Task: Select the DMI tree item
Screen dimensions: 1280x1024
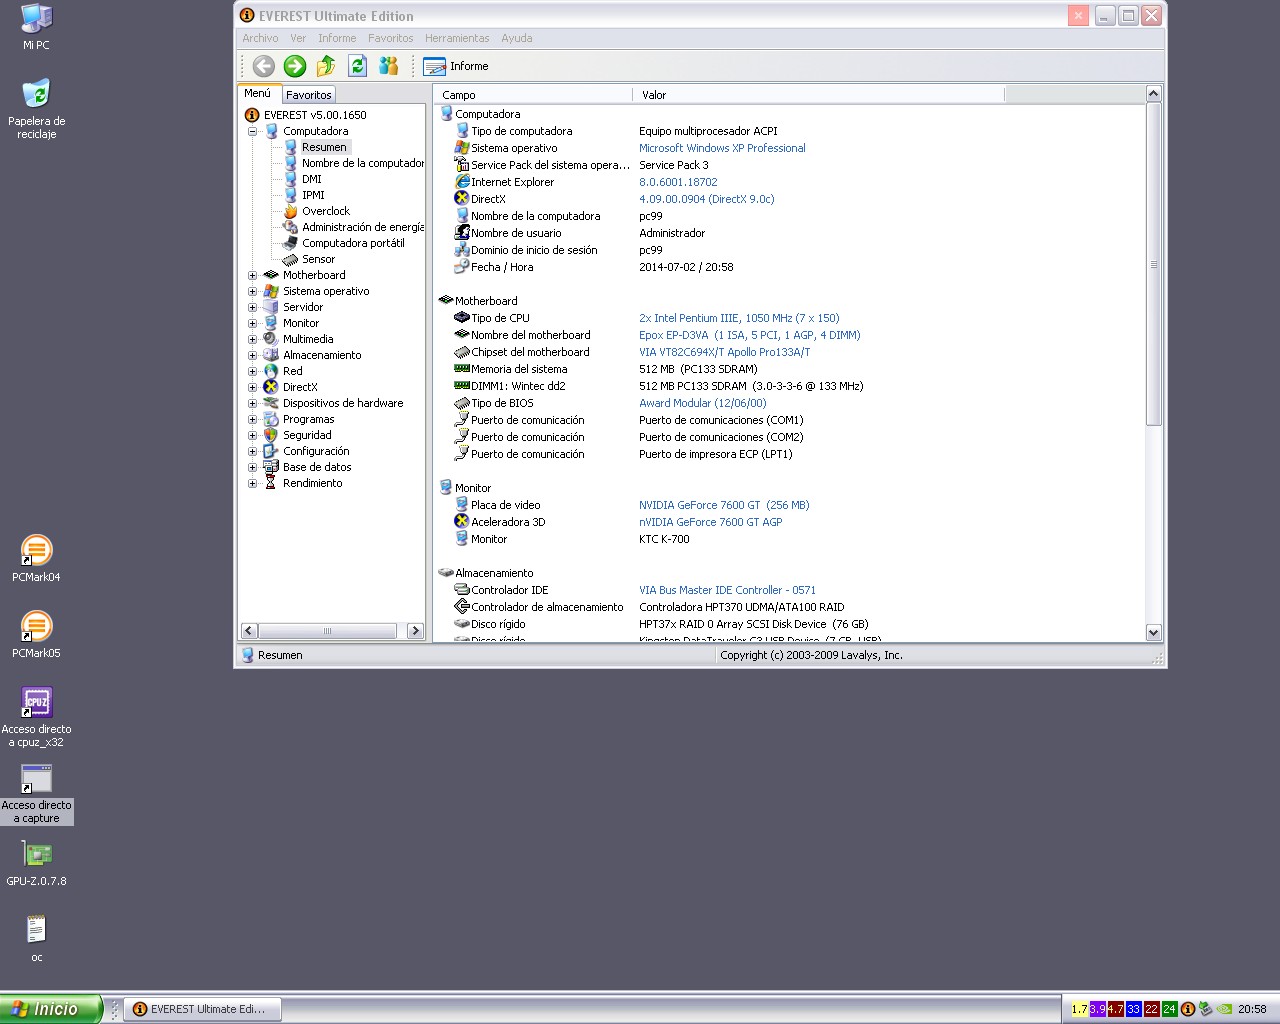Action: 312,179
